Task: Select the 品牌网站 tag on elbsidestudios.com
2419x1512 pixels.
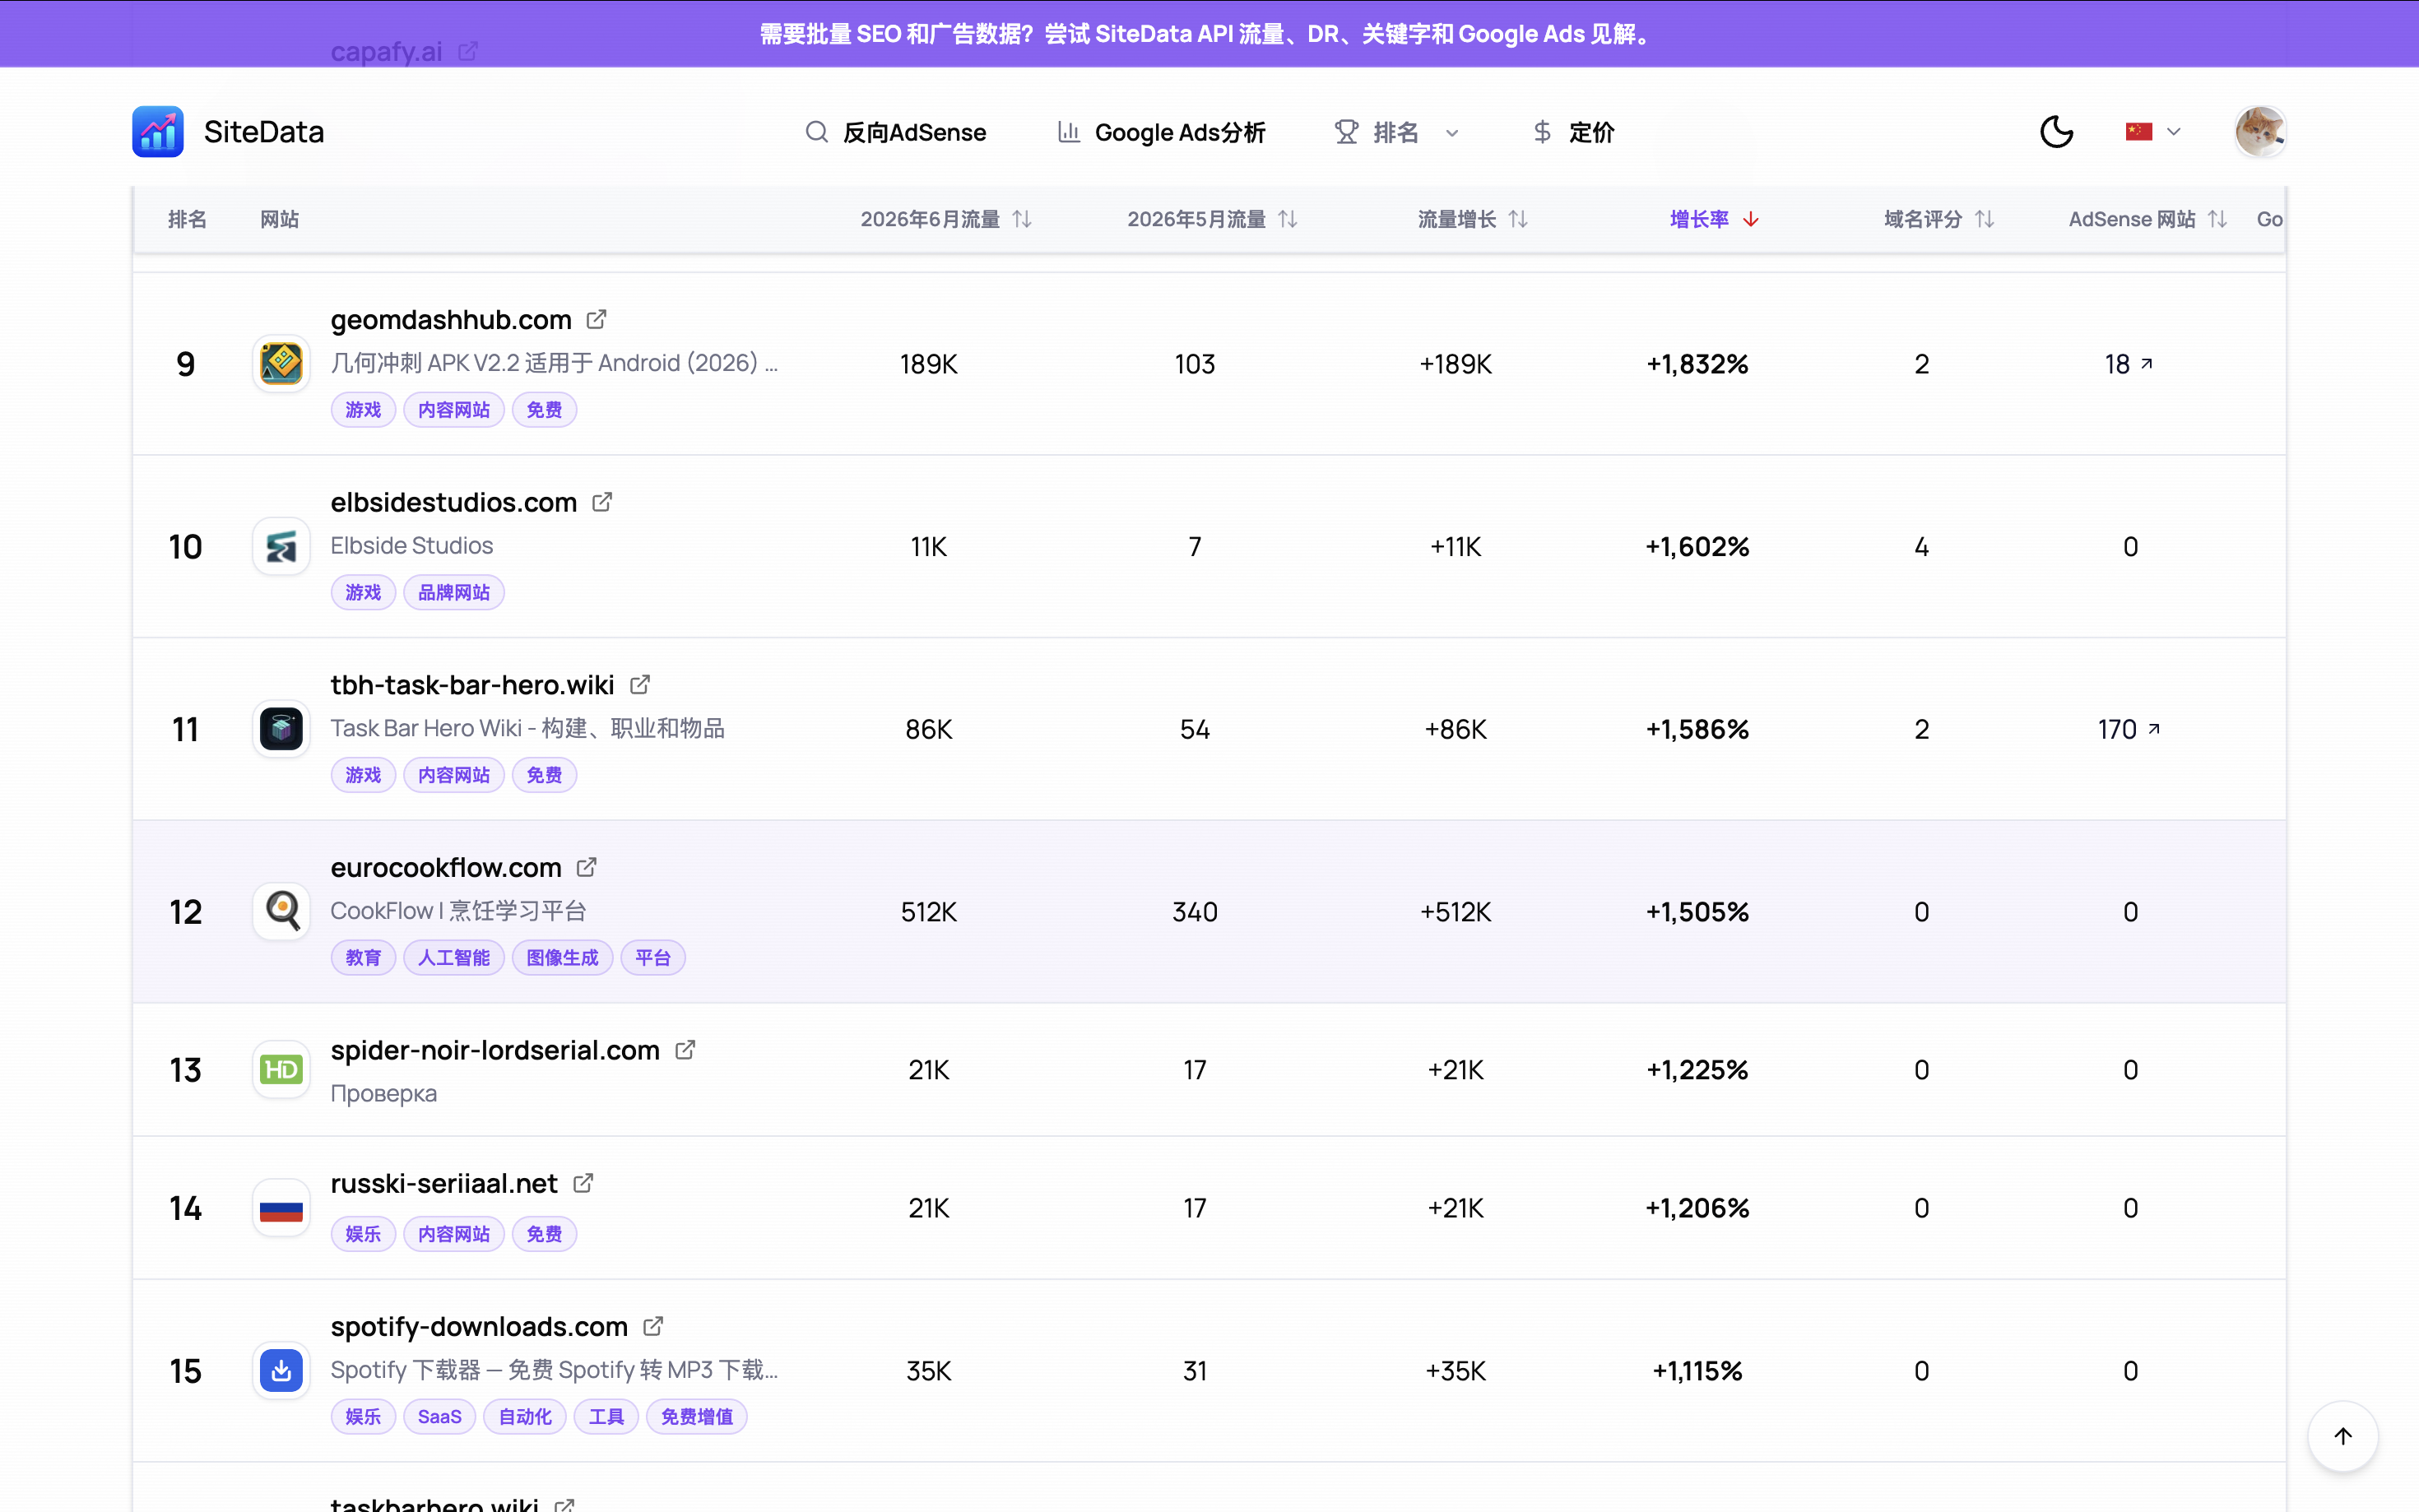Action: pyautogui.click(x=454, y=592)
